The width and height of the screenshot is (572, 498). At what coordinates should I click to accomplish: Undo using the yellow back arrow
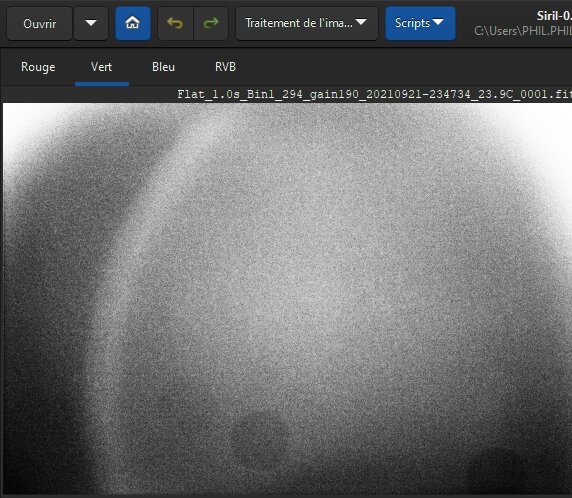coord(175,23)
